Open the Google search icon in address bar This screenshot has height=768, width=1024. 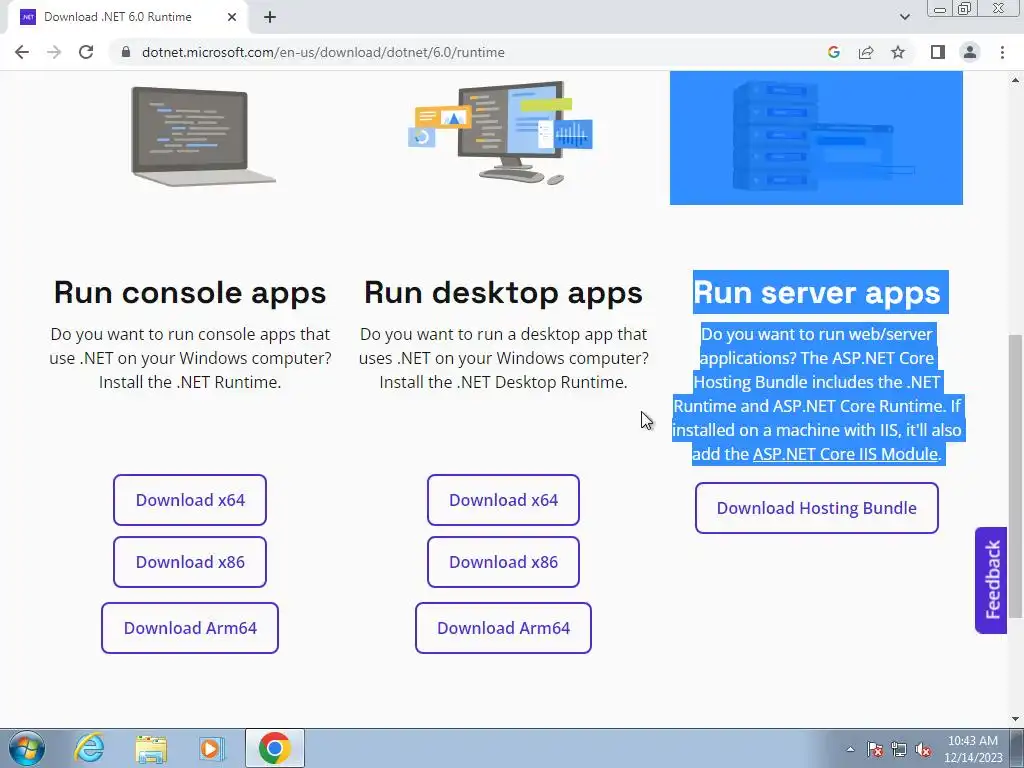833,52
